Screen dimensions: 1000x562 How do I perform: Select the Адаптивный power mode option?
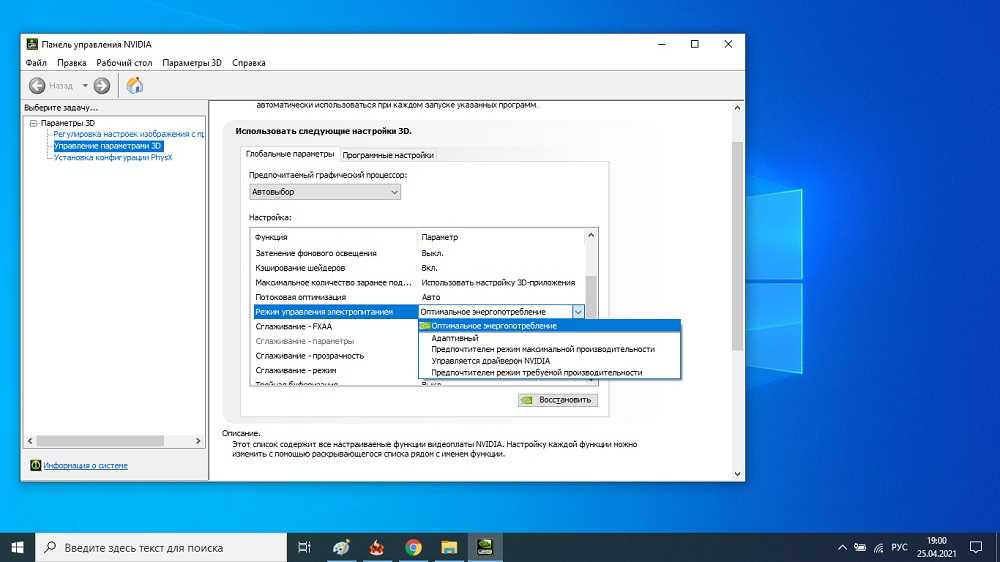[x=454, y=338]
